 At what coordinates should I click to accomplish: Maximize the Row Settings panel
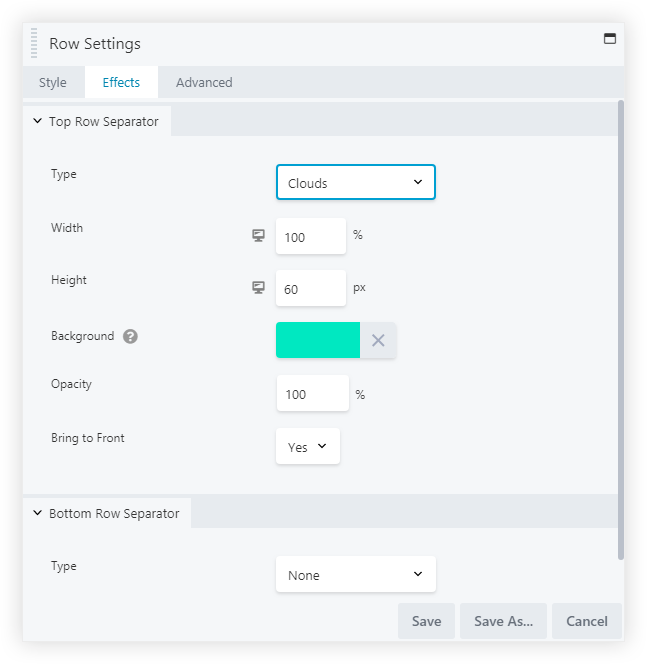click(x=609, y=39)
